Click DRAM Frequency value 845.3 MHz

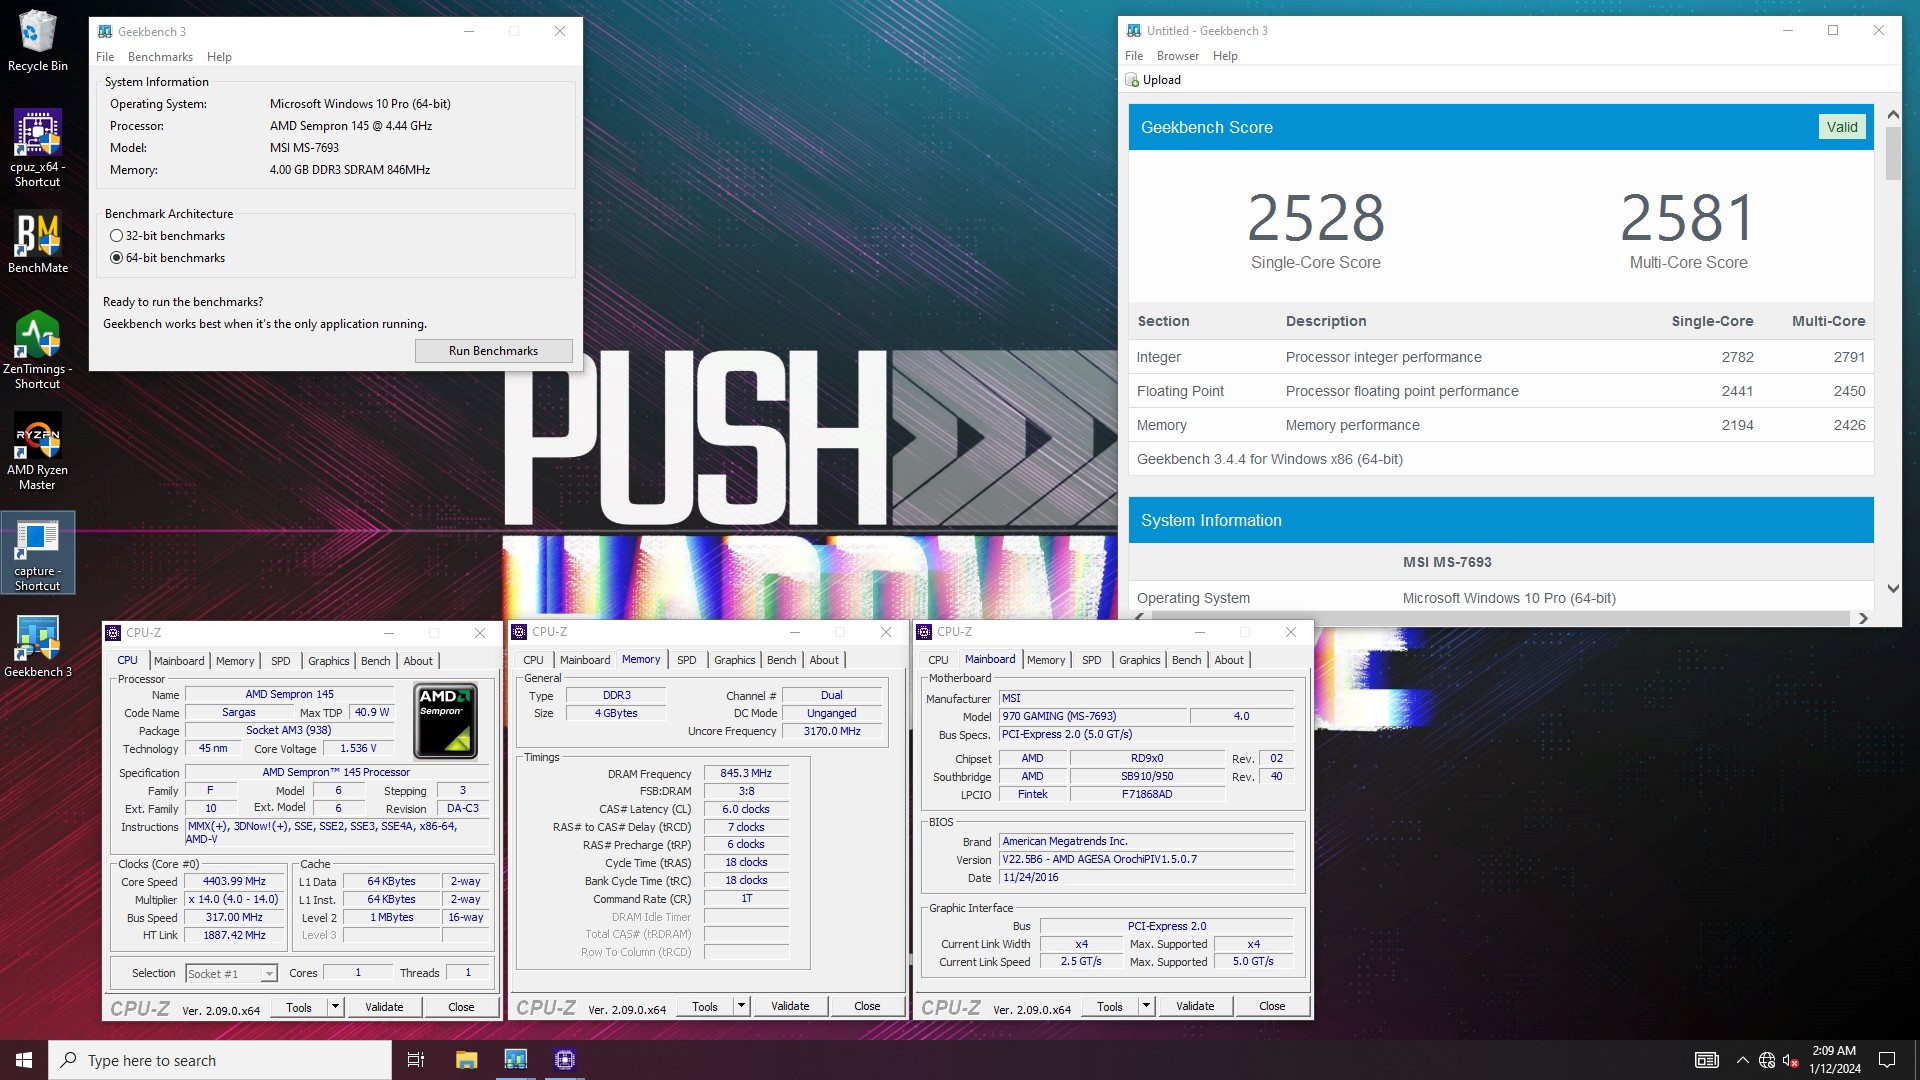point(746,773)
